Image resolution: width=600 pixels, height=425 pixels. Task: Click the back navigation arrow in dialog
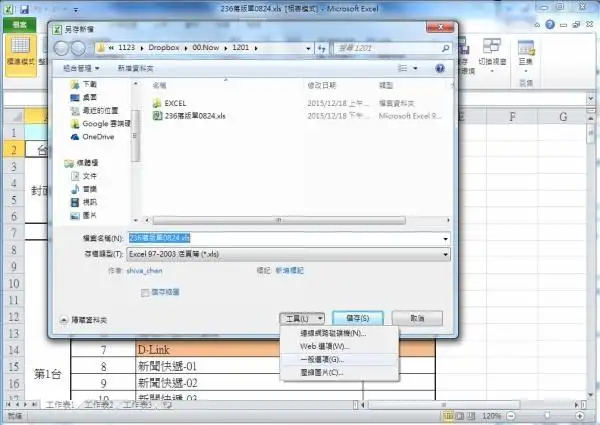point(64,47)
